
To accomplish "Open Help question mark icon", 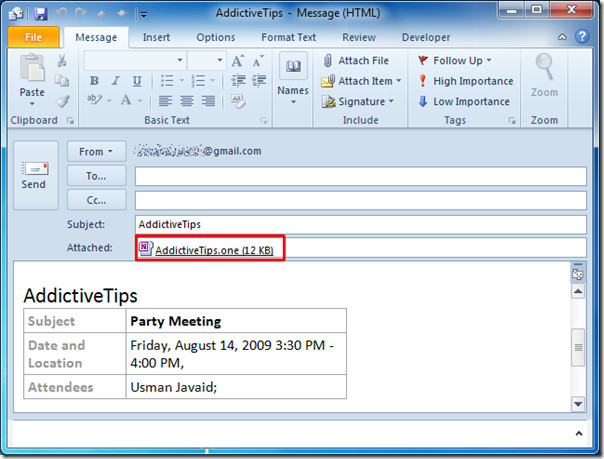I will pyautogui.click(x=582, y=37).
